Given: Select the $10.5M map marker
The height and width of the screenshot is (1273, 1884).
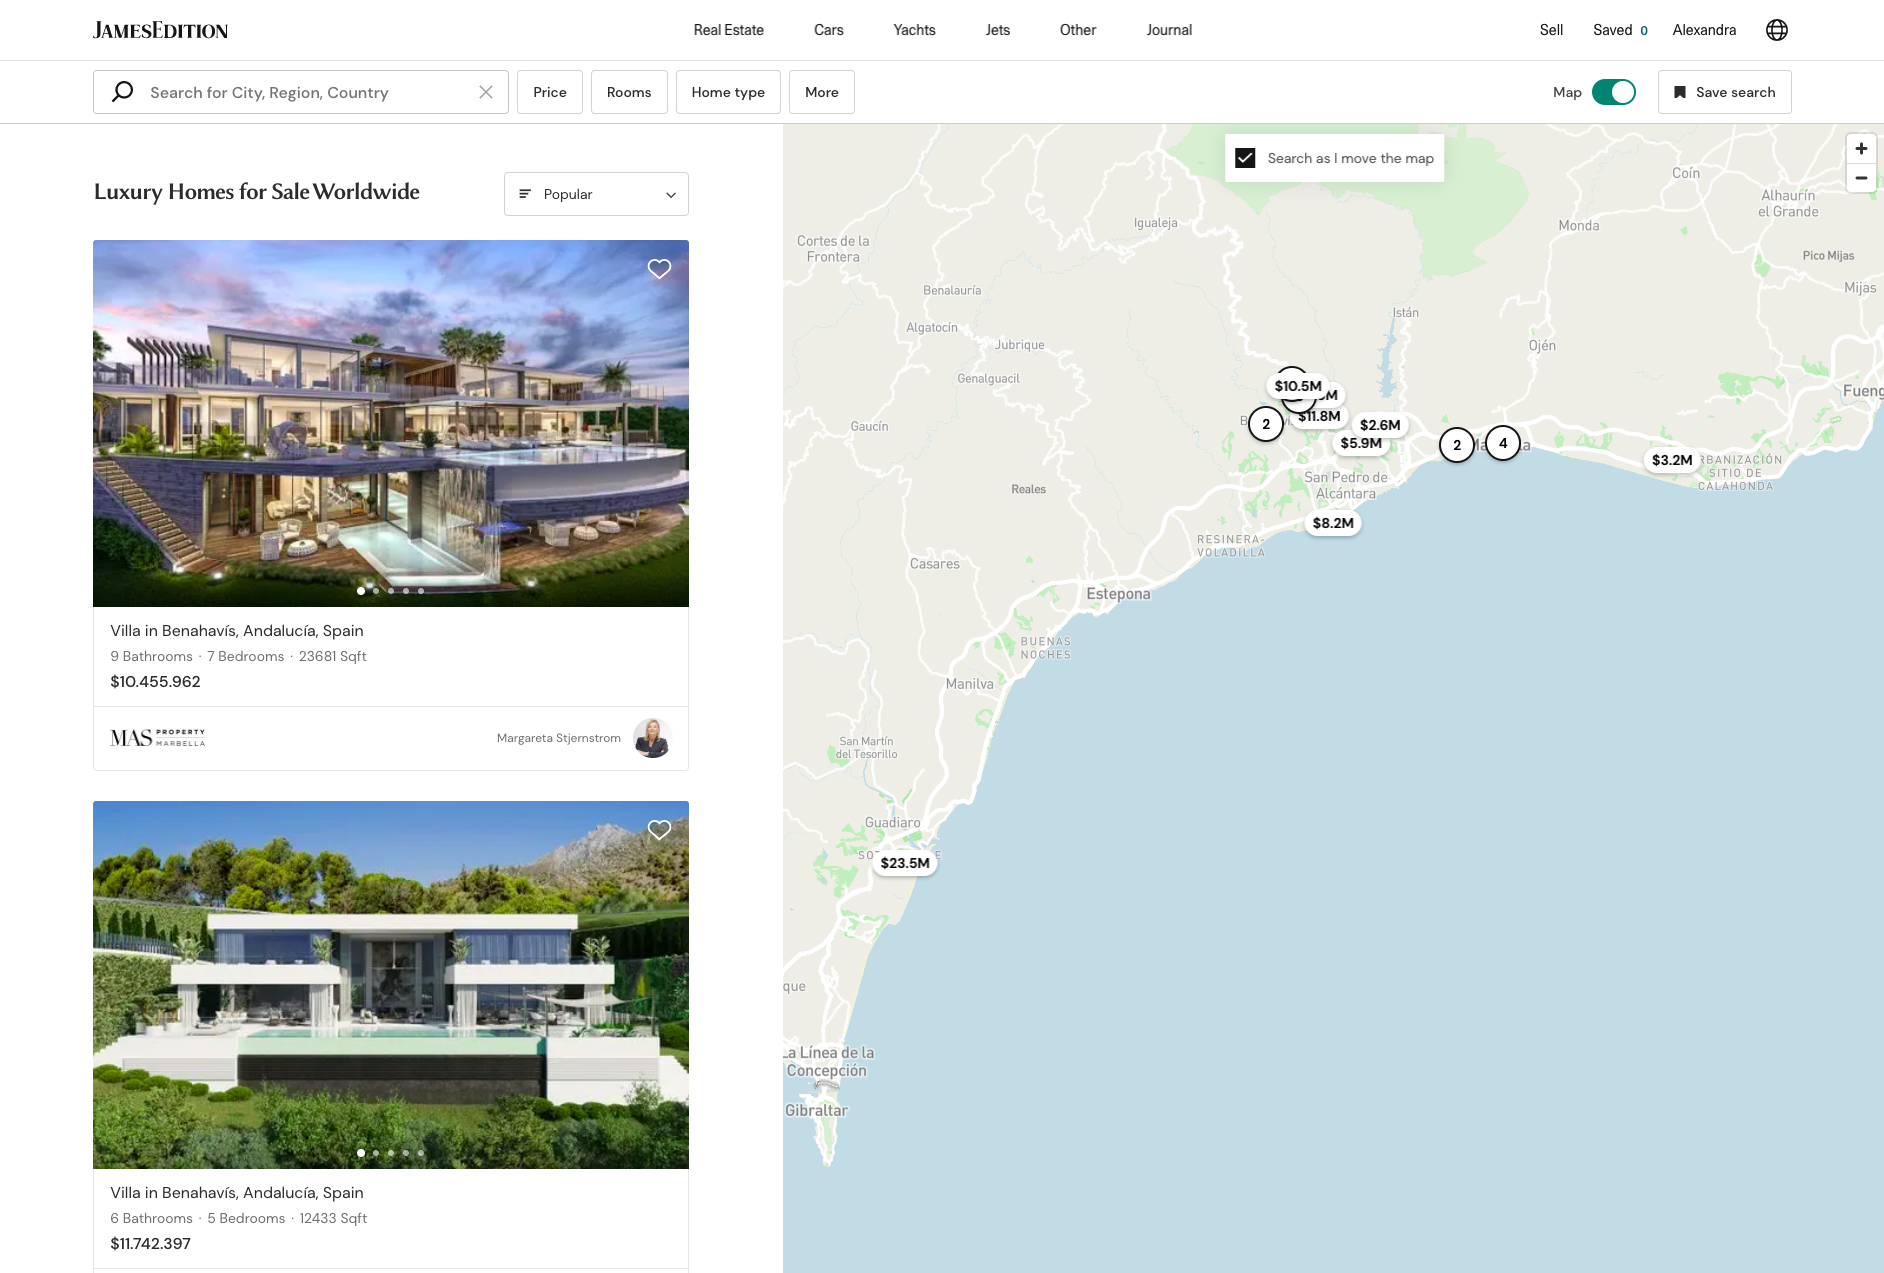Looking at the screenshot, I should coord(1298,386).
